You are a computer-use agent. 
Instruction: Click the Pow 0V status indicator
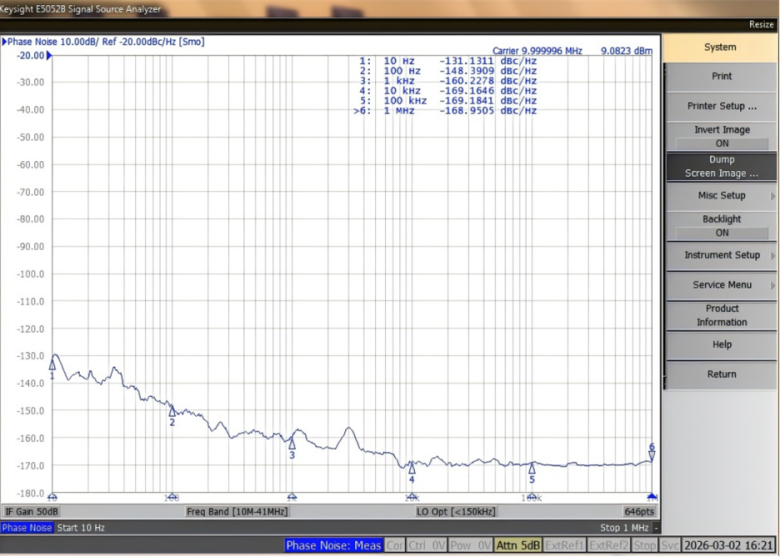coord(471,546)
